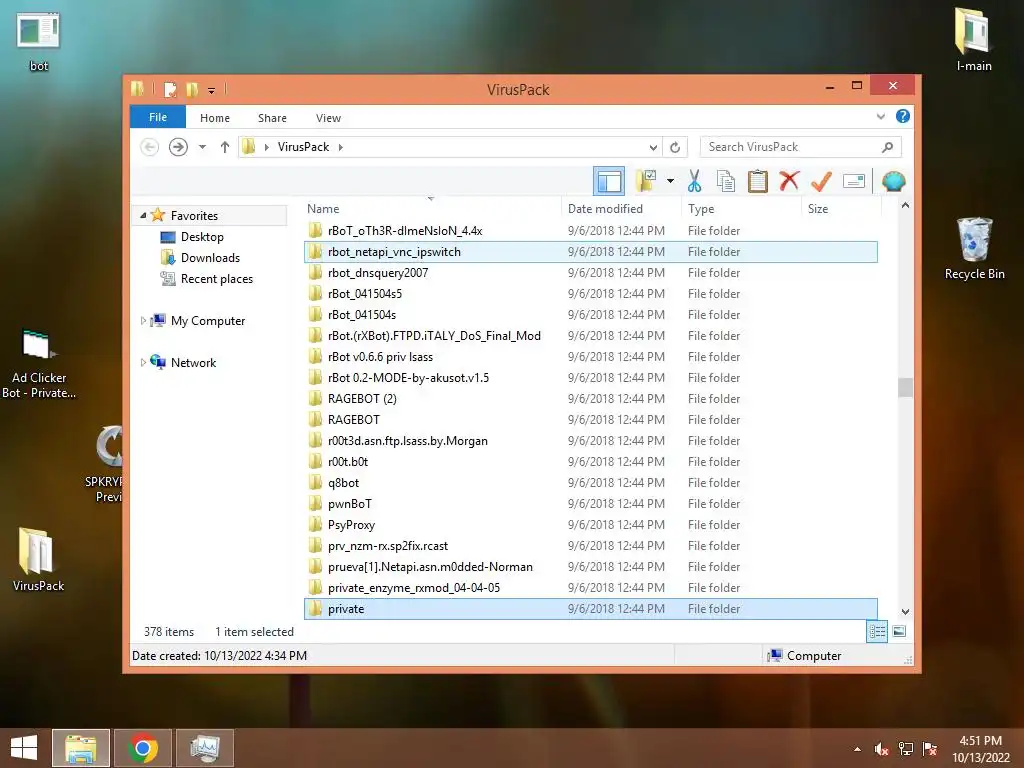
Task: Click the Cut scissors toolbar icon
Action: tap(694, 181)
